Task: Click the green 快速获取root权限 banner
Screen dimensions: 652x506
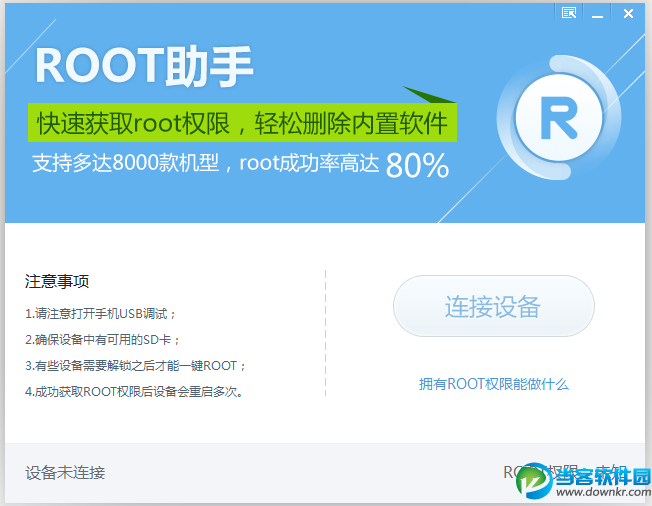Action: point(242,123)
